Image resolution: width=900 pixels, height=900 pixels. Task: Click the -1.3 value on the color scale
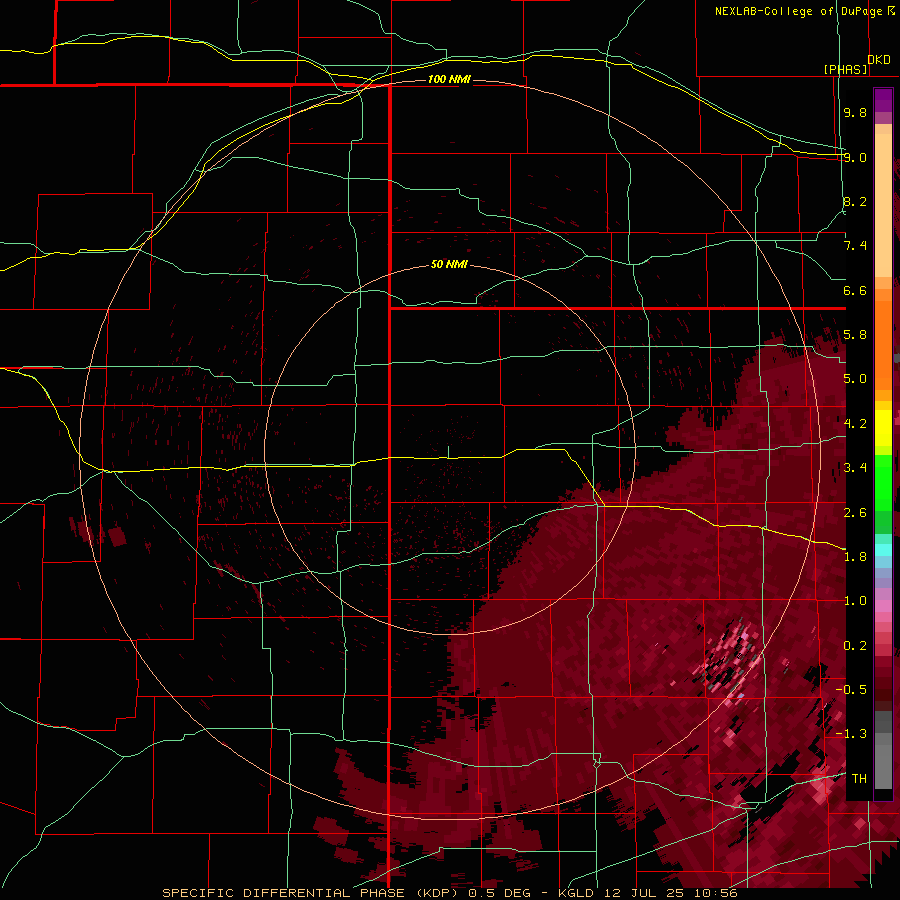[x=851, y=734]
